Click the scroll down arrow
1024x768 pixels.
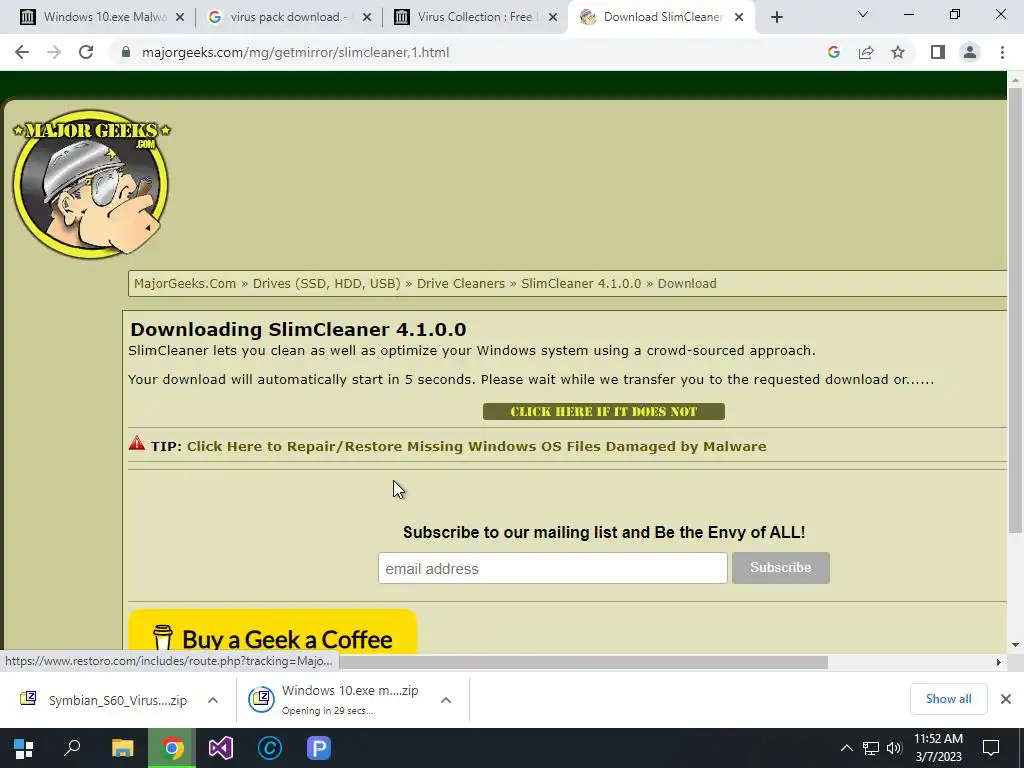tap(1015, 645)
